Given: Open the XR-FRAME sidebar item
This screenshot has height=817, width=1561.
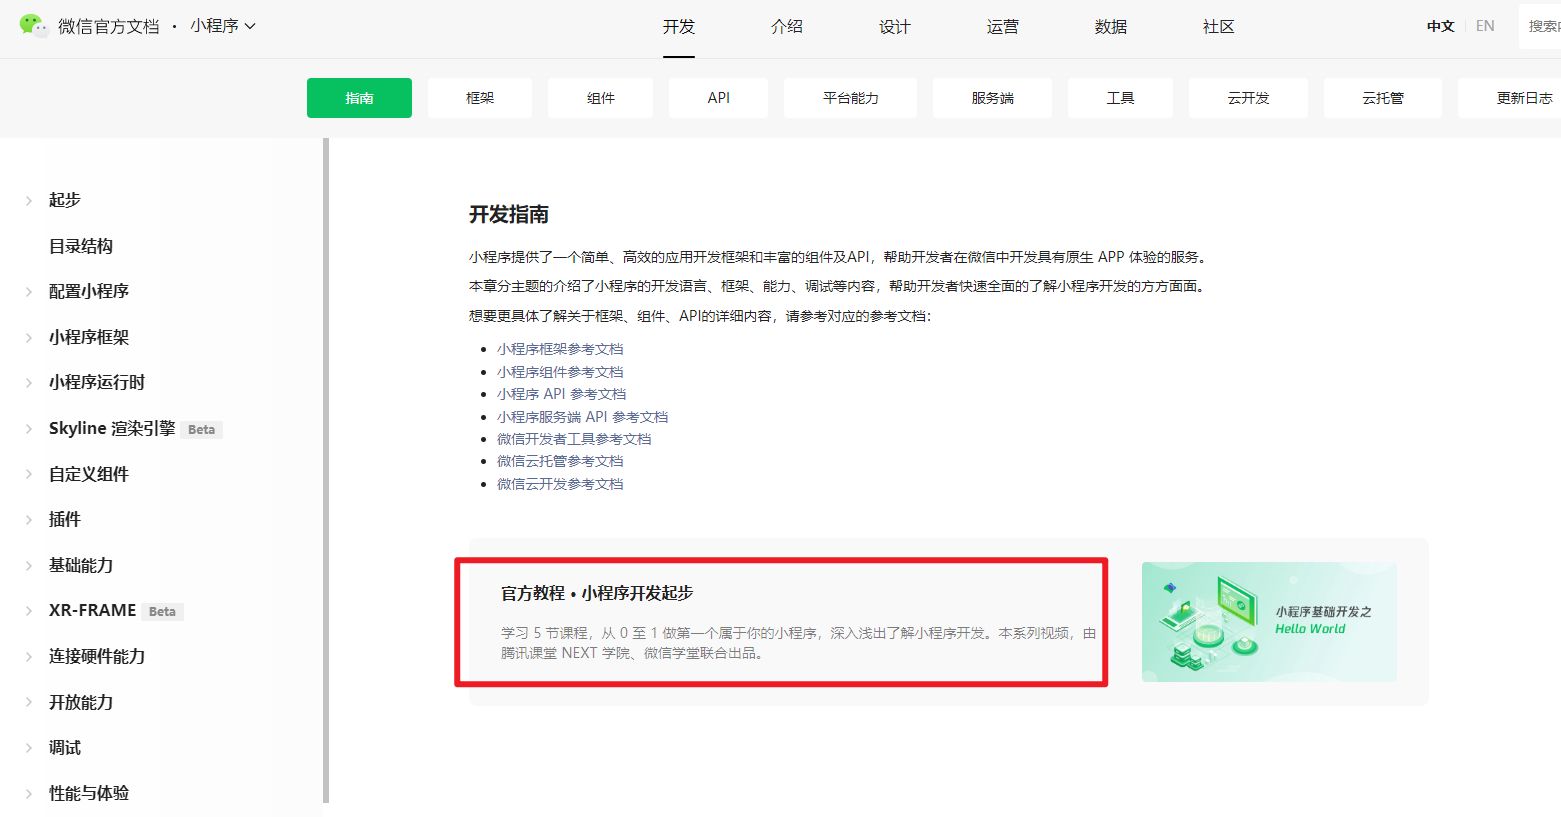Looking at the screenshot, I should (x=92, y=610).
